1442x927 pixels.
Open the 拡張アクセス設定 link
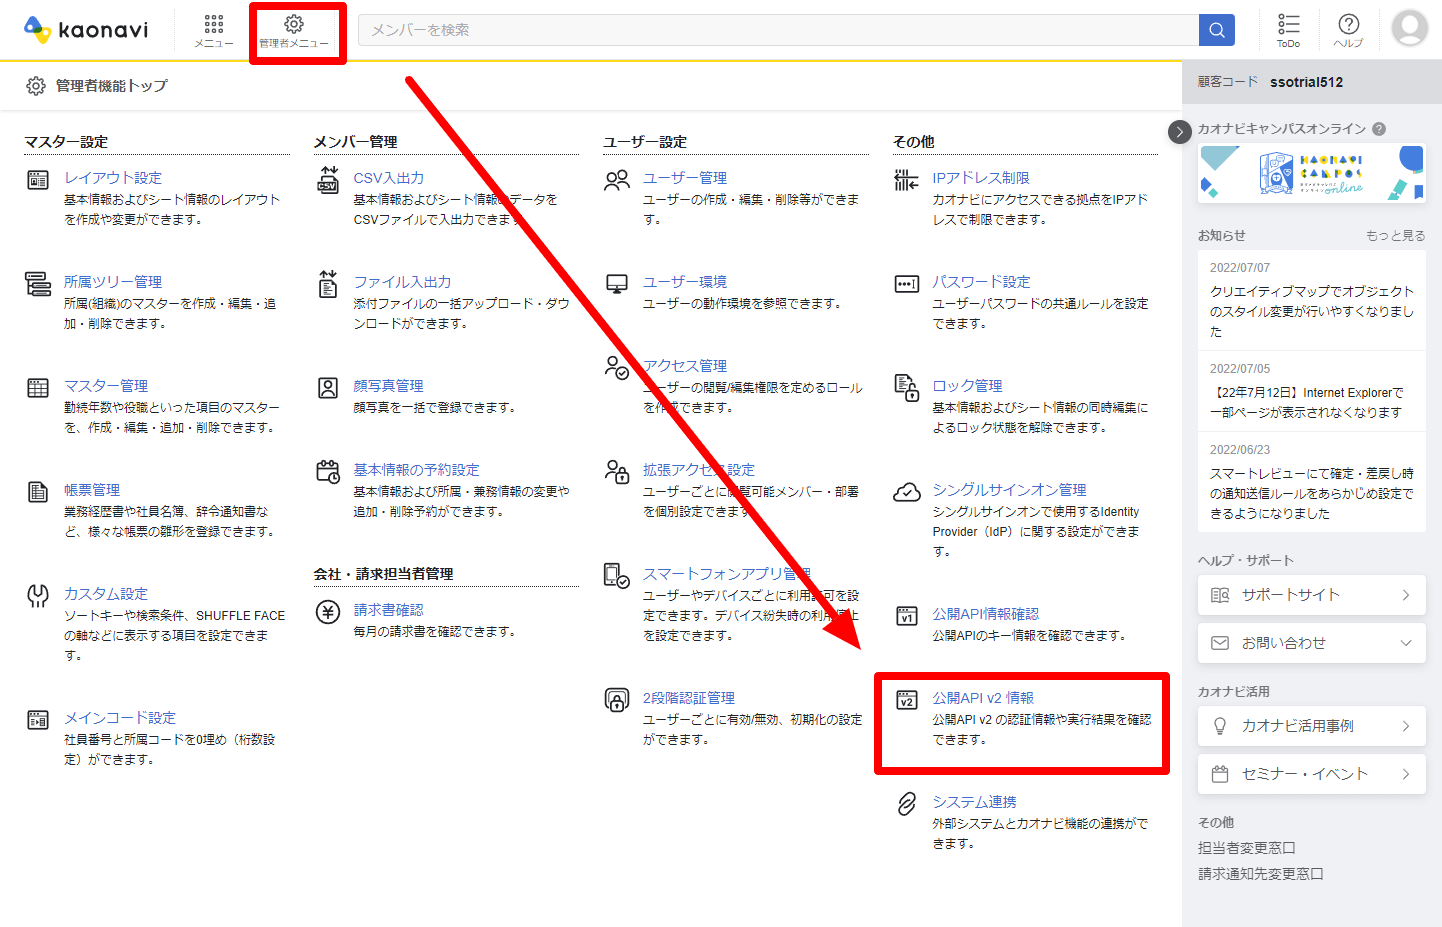pos(699,470)
